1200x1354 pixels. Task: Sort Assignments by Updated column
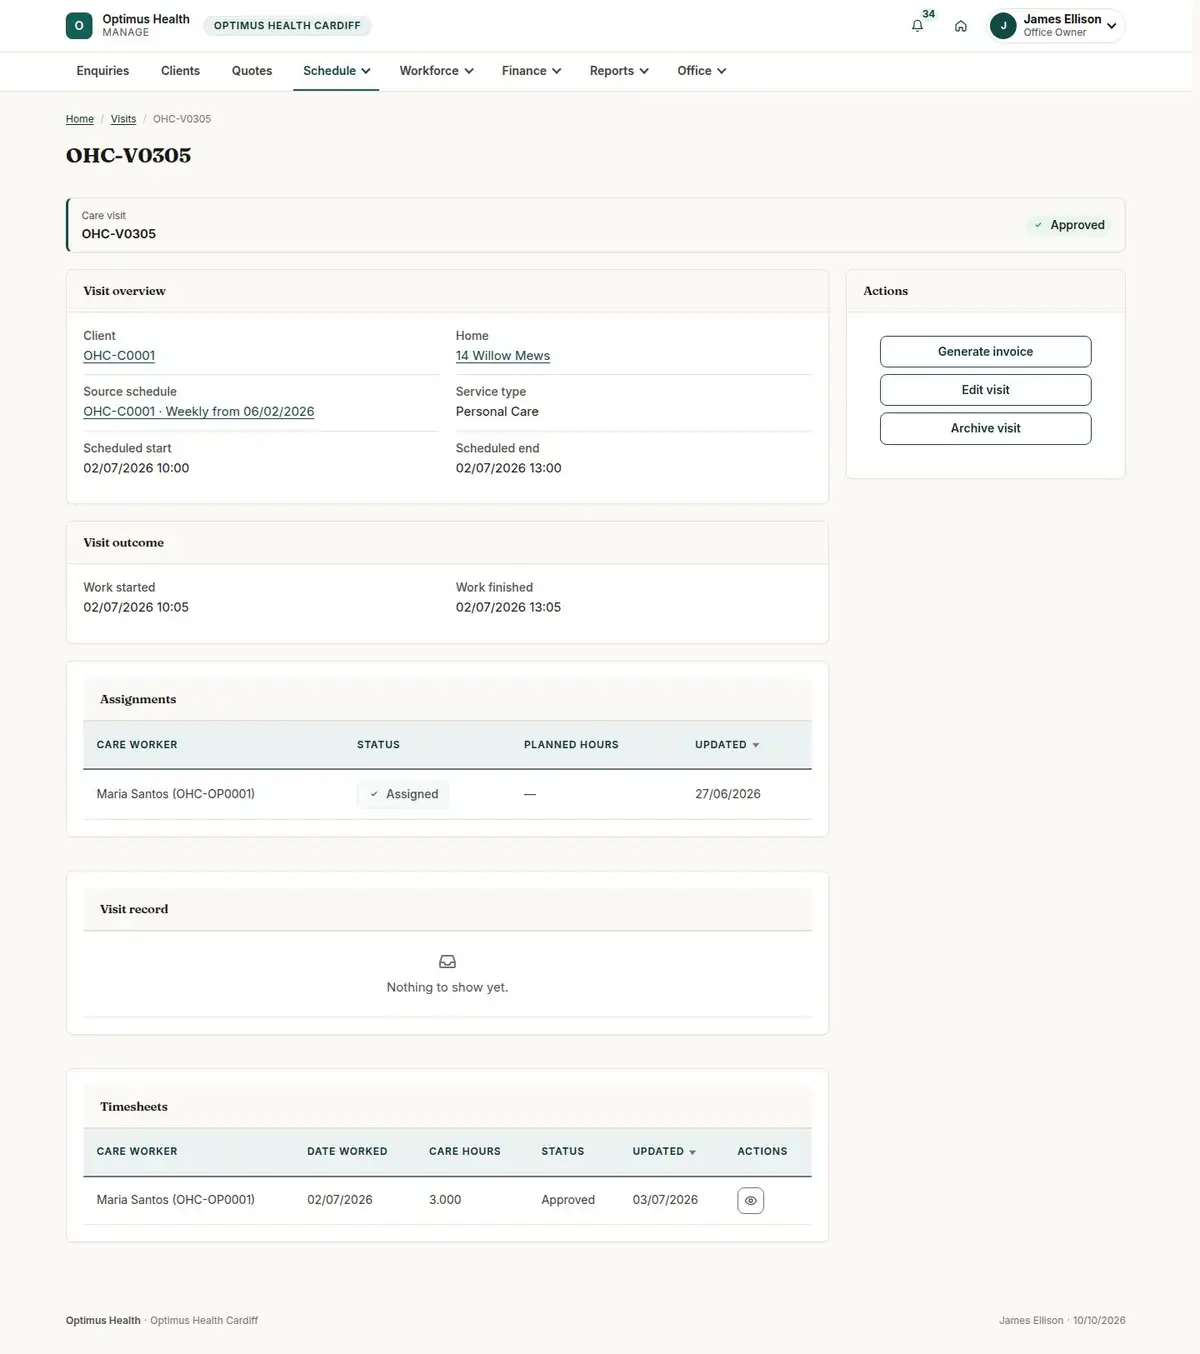click(x=727, y=745)
